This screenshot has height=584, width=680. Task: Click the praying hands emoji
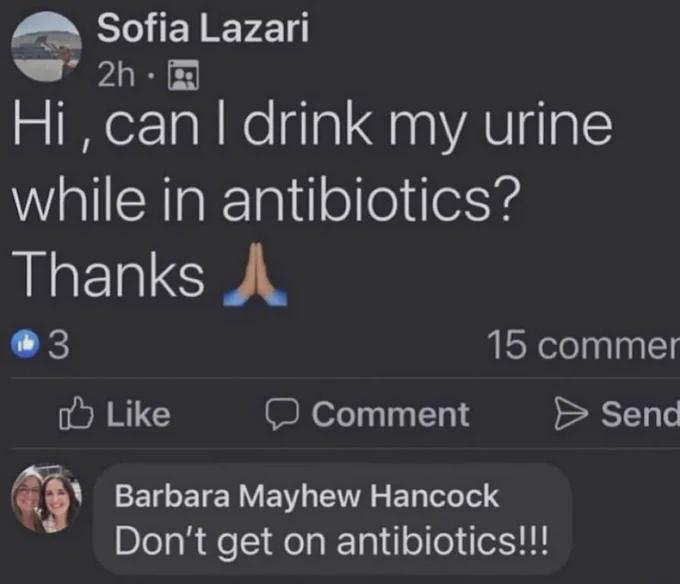click(x=255, y=274)
